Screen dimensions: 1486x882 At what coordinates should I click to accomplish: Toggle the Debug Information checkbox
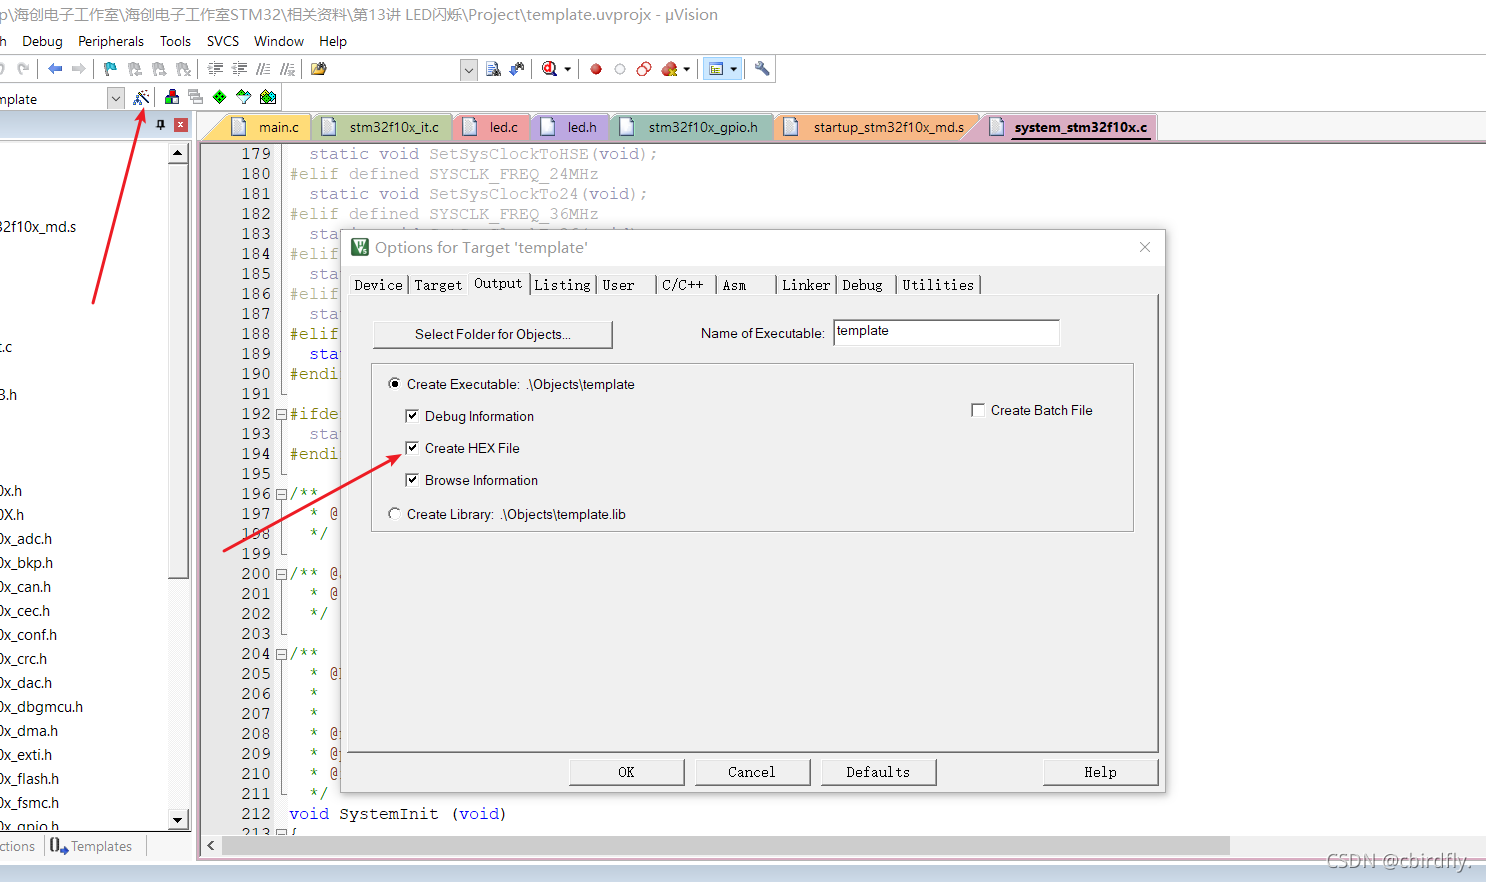[x=412, y=416]
